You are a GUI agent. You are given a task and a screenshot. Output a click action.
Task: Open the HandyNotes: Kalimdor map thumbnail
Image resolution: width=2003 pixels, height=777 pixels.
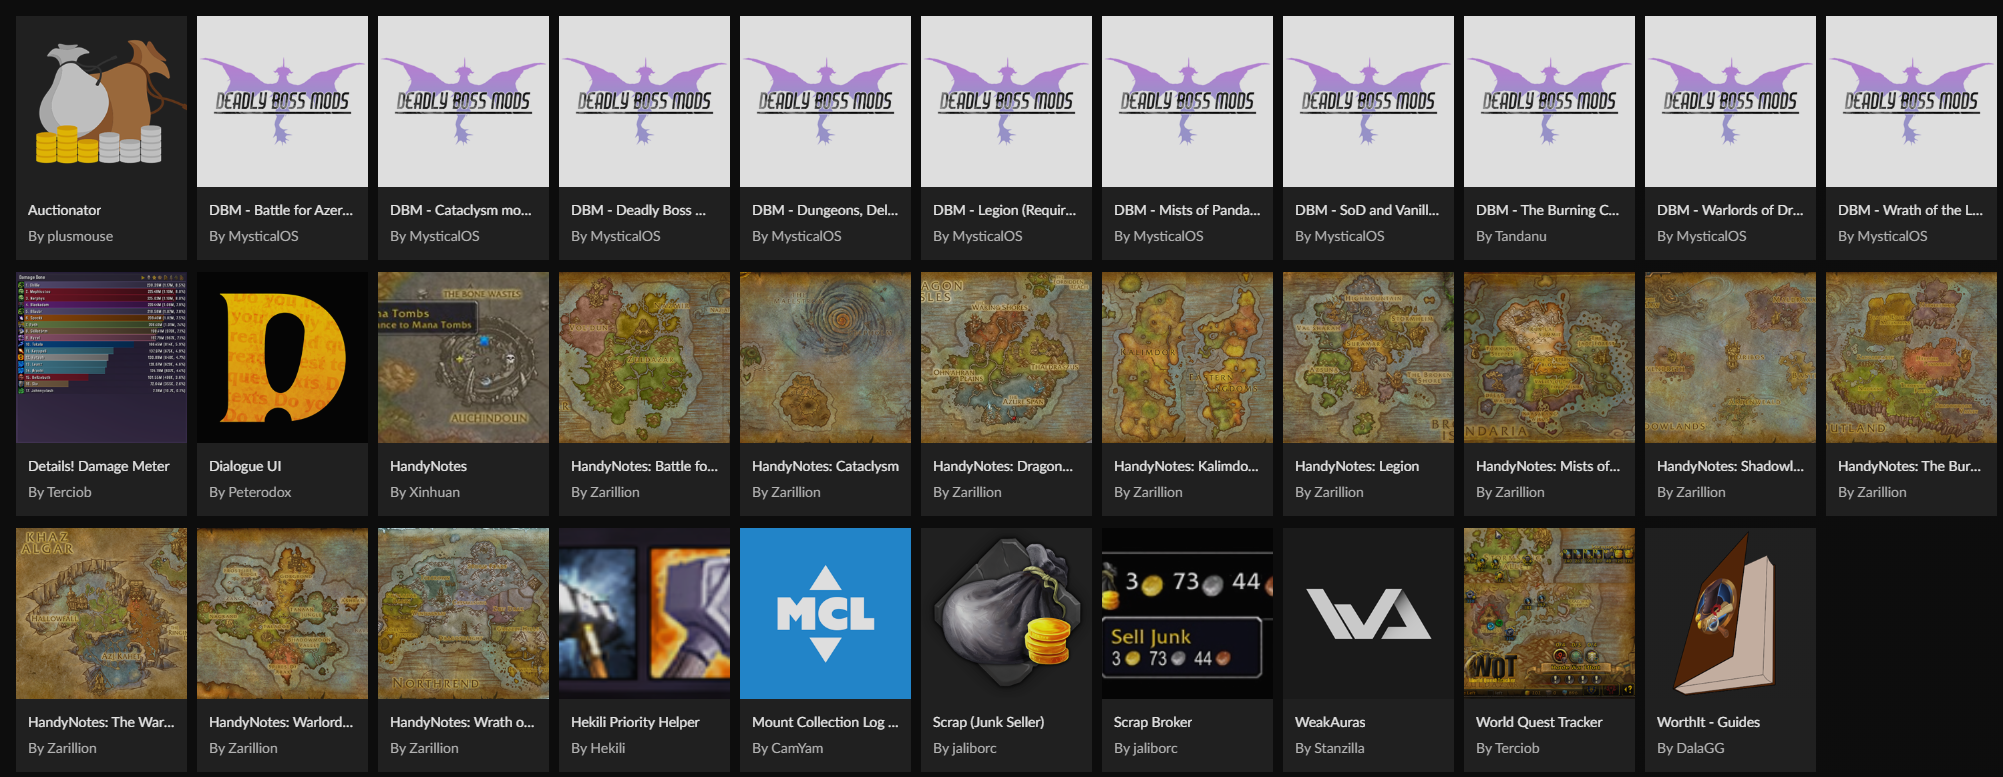[x=1187, y=357]
